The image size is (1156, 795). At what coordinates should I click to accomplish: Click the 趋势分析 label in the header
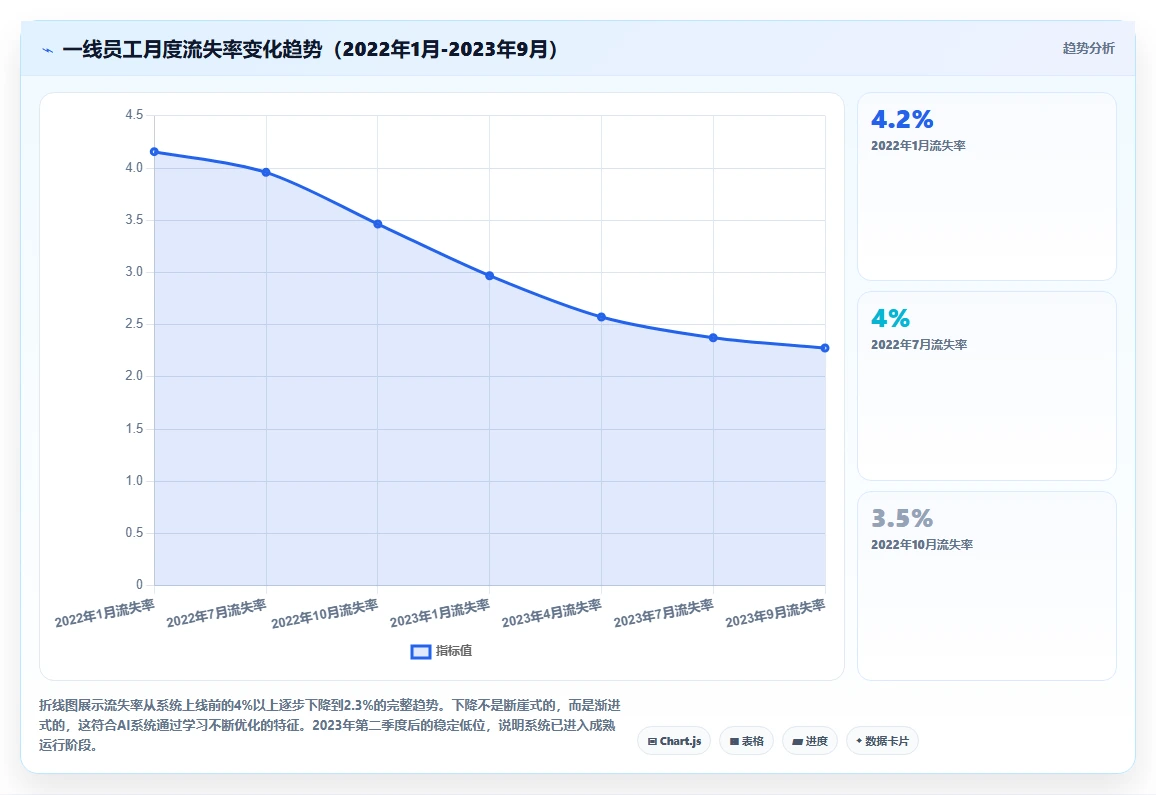pos(1088,49)
